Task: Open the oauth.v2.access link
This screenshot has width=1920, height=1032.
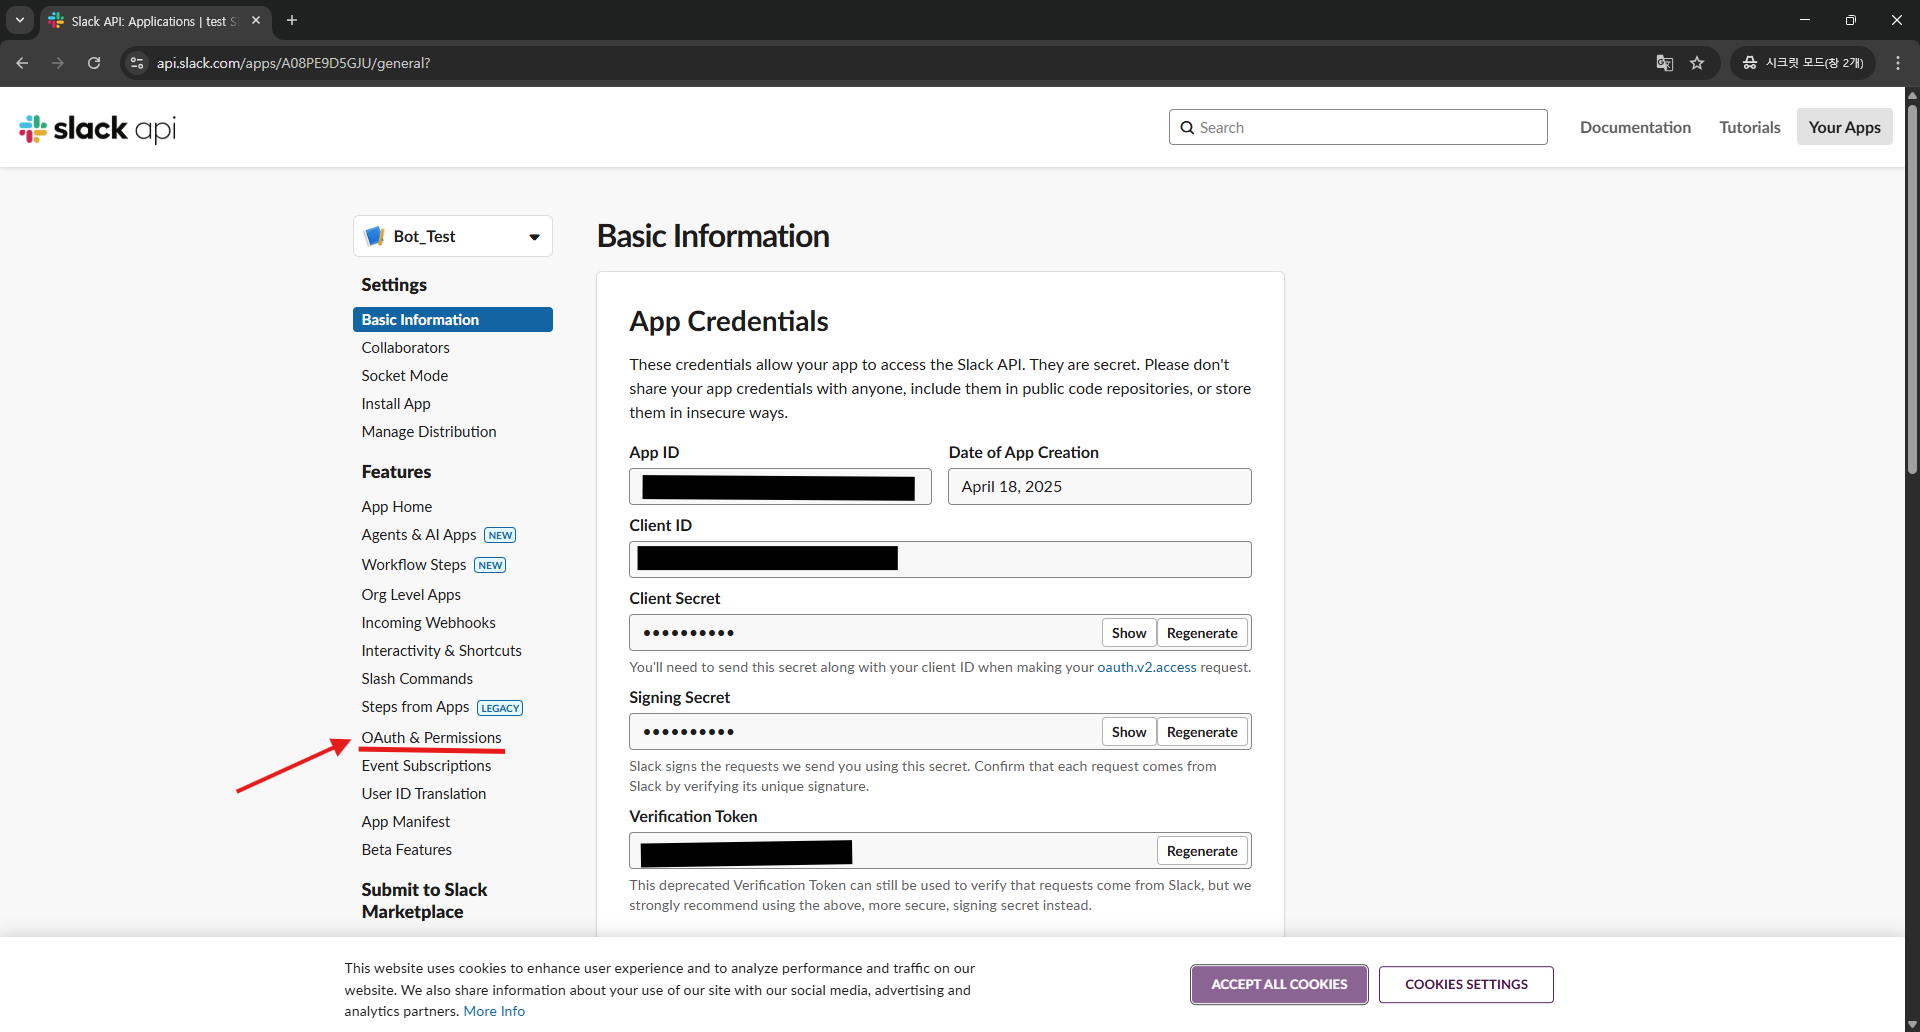Action: [x=1146, y=667]
